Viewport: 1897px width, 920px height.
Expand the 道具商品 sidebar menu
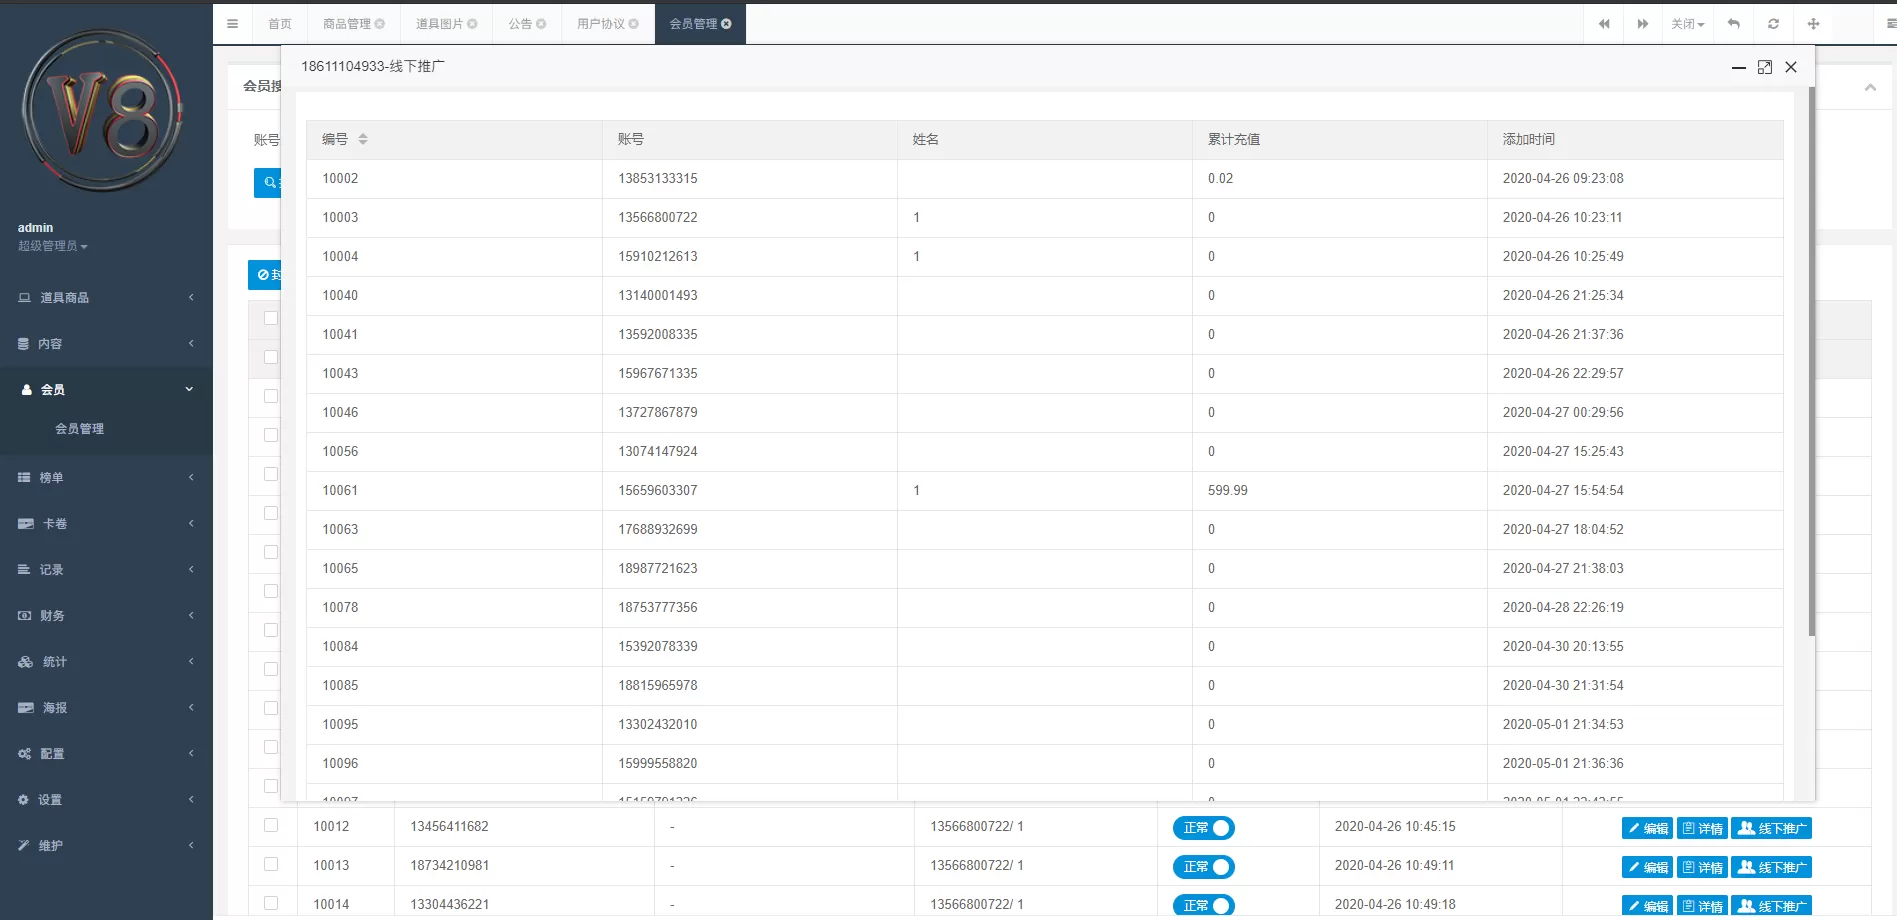tap(106, 298)
